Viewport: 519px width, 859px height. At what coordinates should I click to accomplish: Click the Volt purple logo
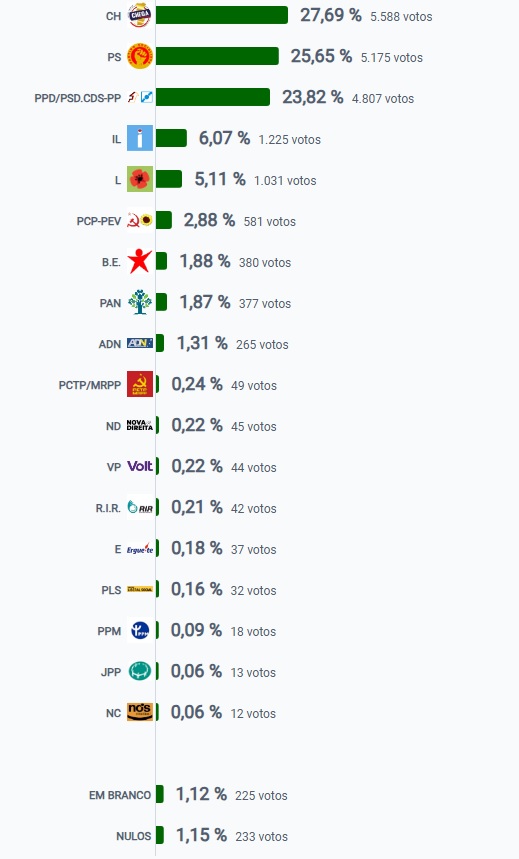click(x=140, y=466)
